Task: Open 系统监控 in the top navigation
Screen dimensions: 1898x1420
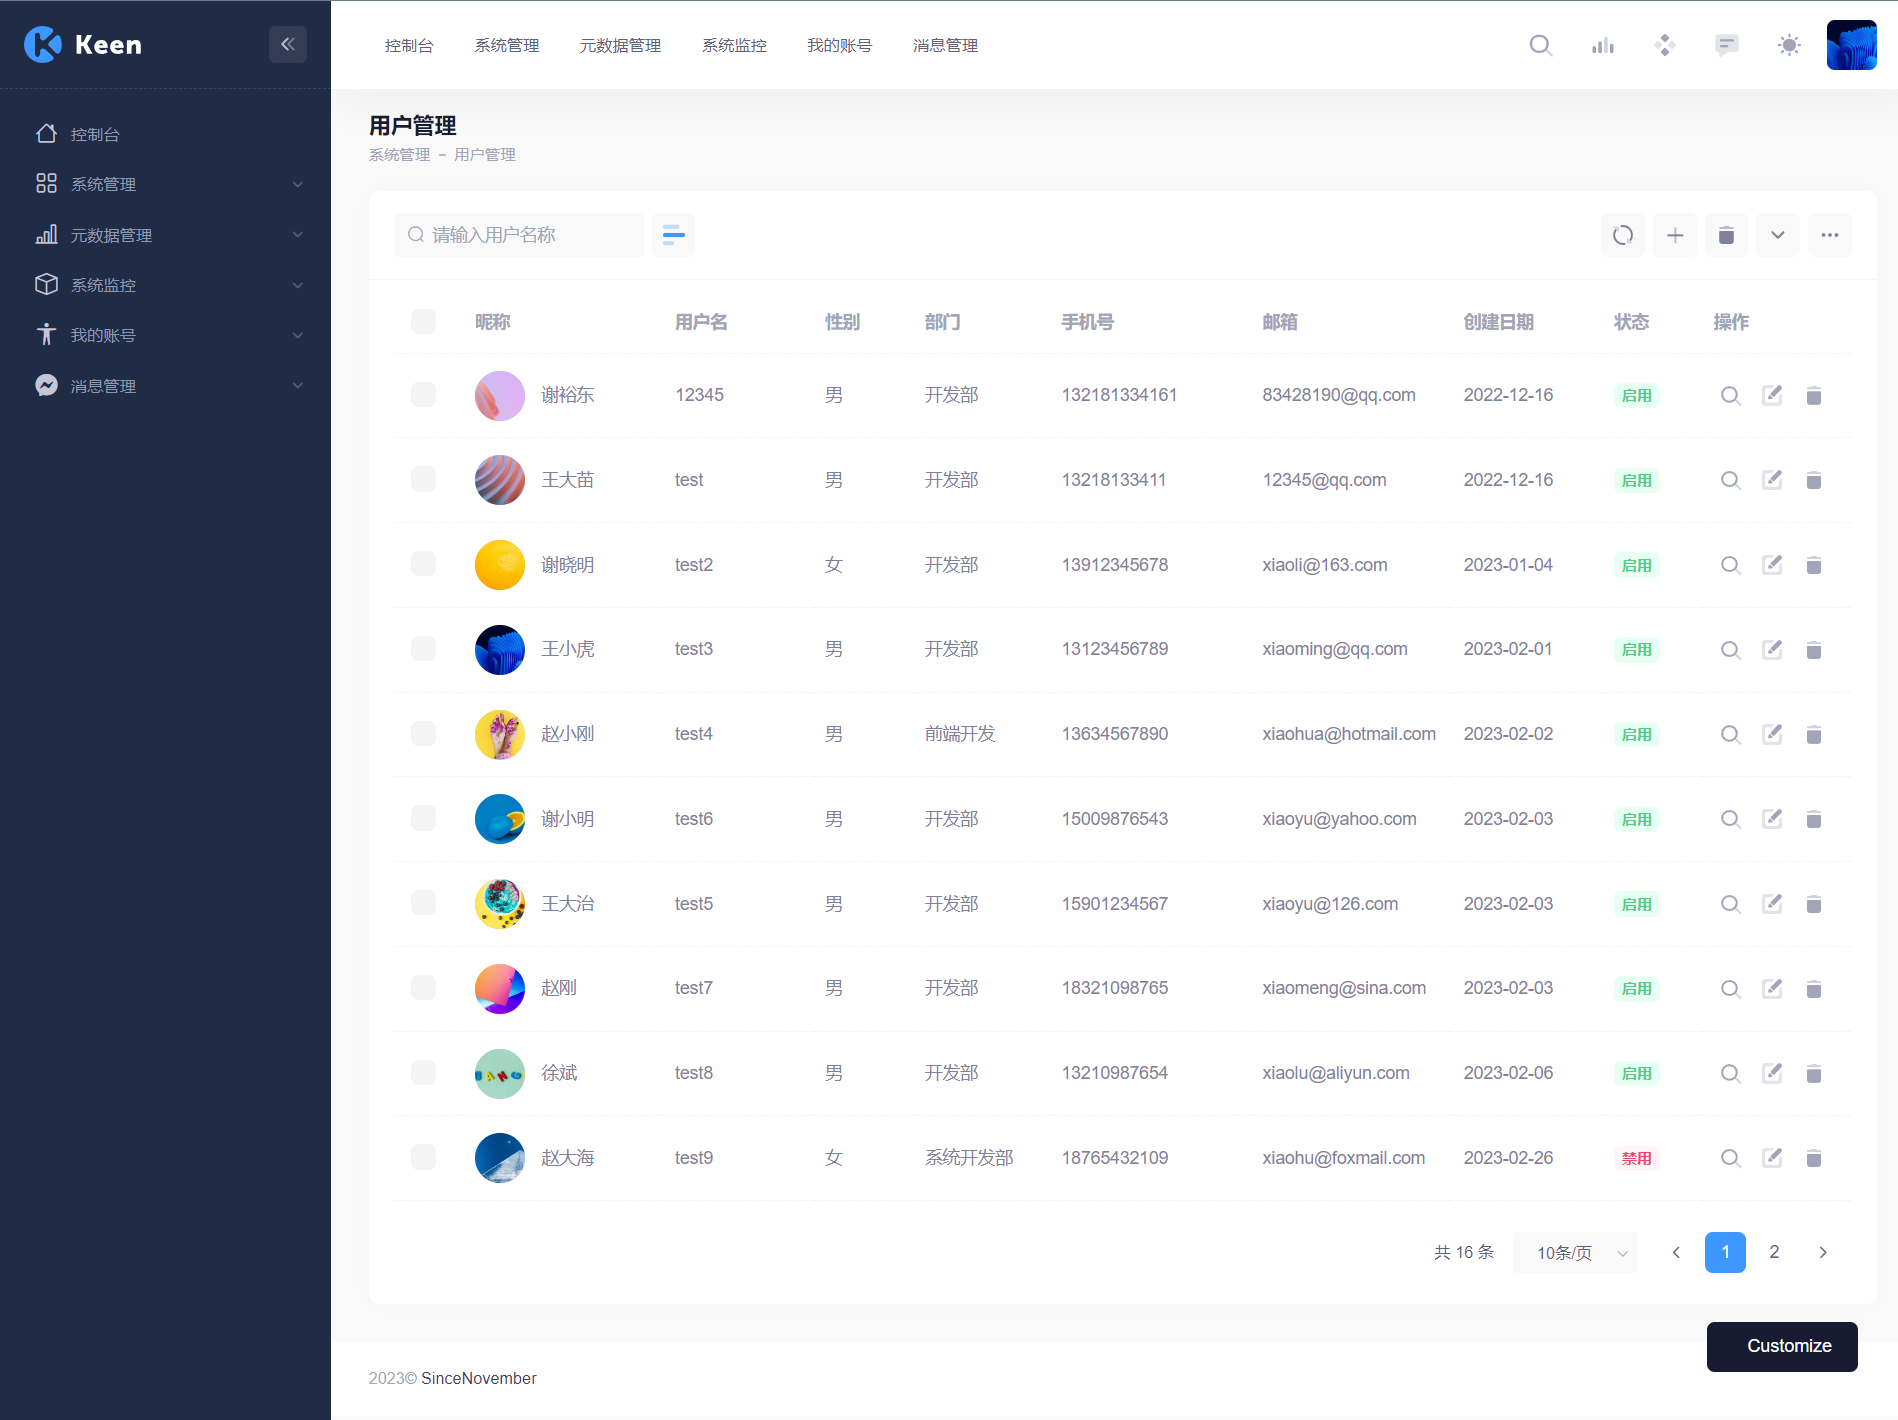Action: [x=733, y=45]
